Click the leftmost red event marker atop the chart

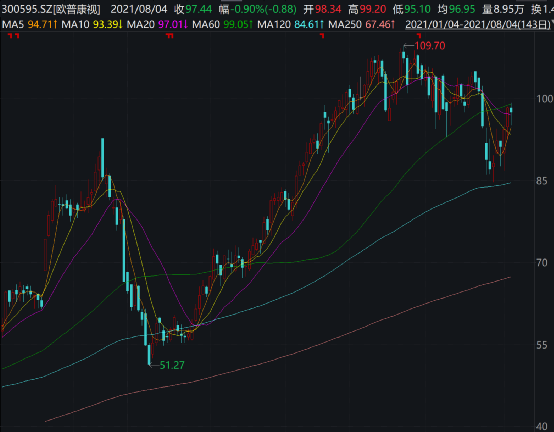coord(10,36)
